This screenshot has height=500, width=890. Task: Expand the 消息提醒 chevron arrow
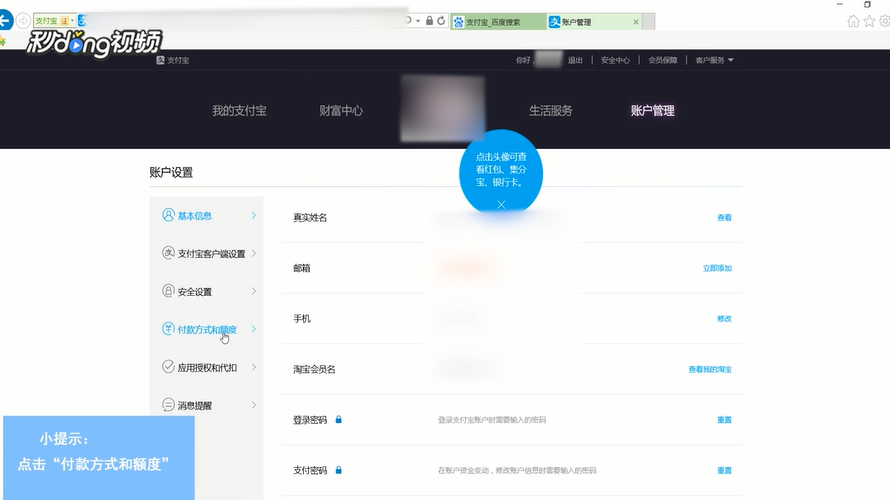coord(254,405)
